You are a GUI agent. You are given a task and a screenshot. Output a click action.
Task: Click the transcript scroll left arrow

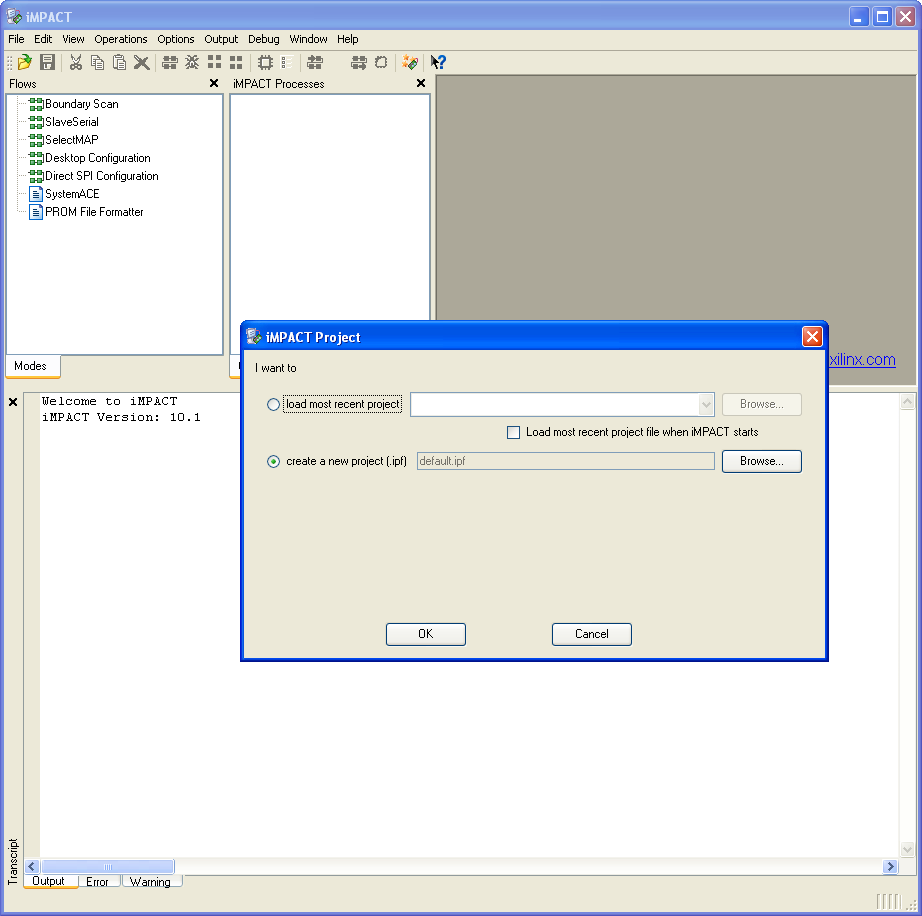(32, 867)
